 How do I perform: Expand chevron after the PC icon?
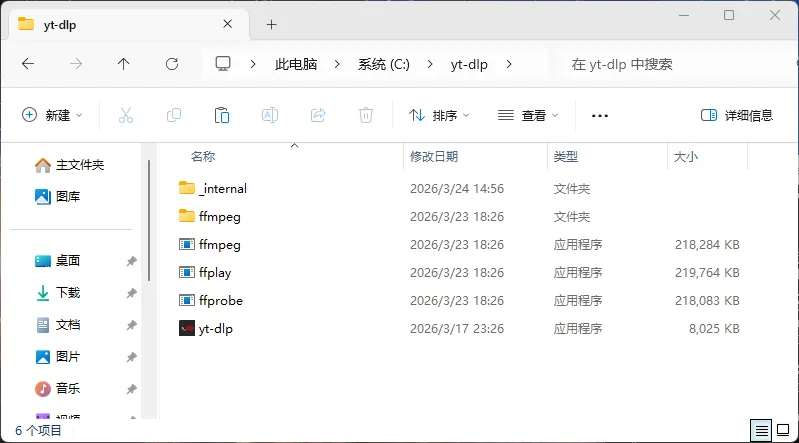[253, 64]
